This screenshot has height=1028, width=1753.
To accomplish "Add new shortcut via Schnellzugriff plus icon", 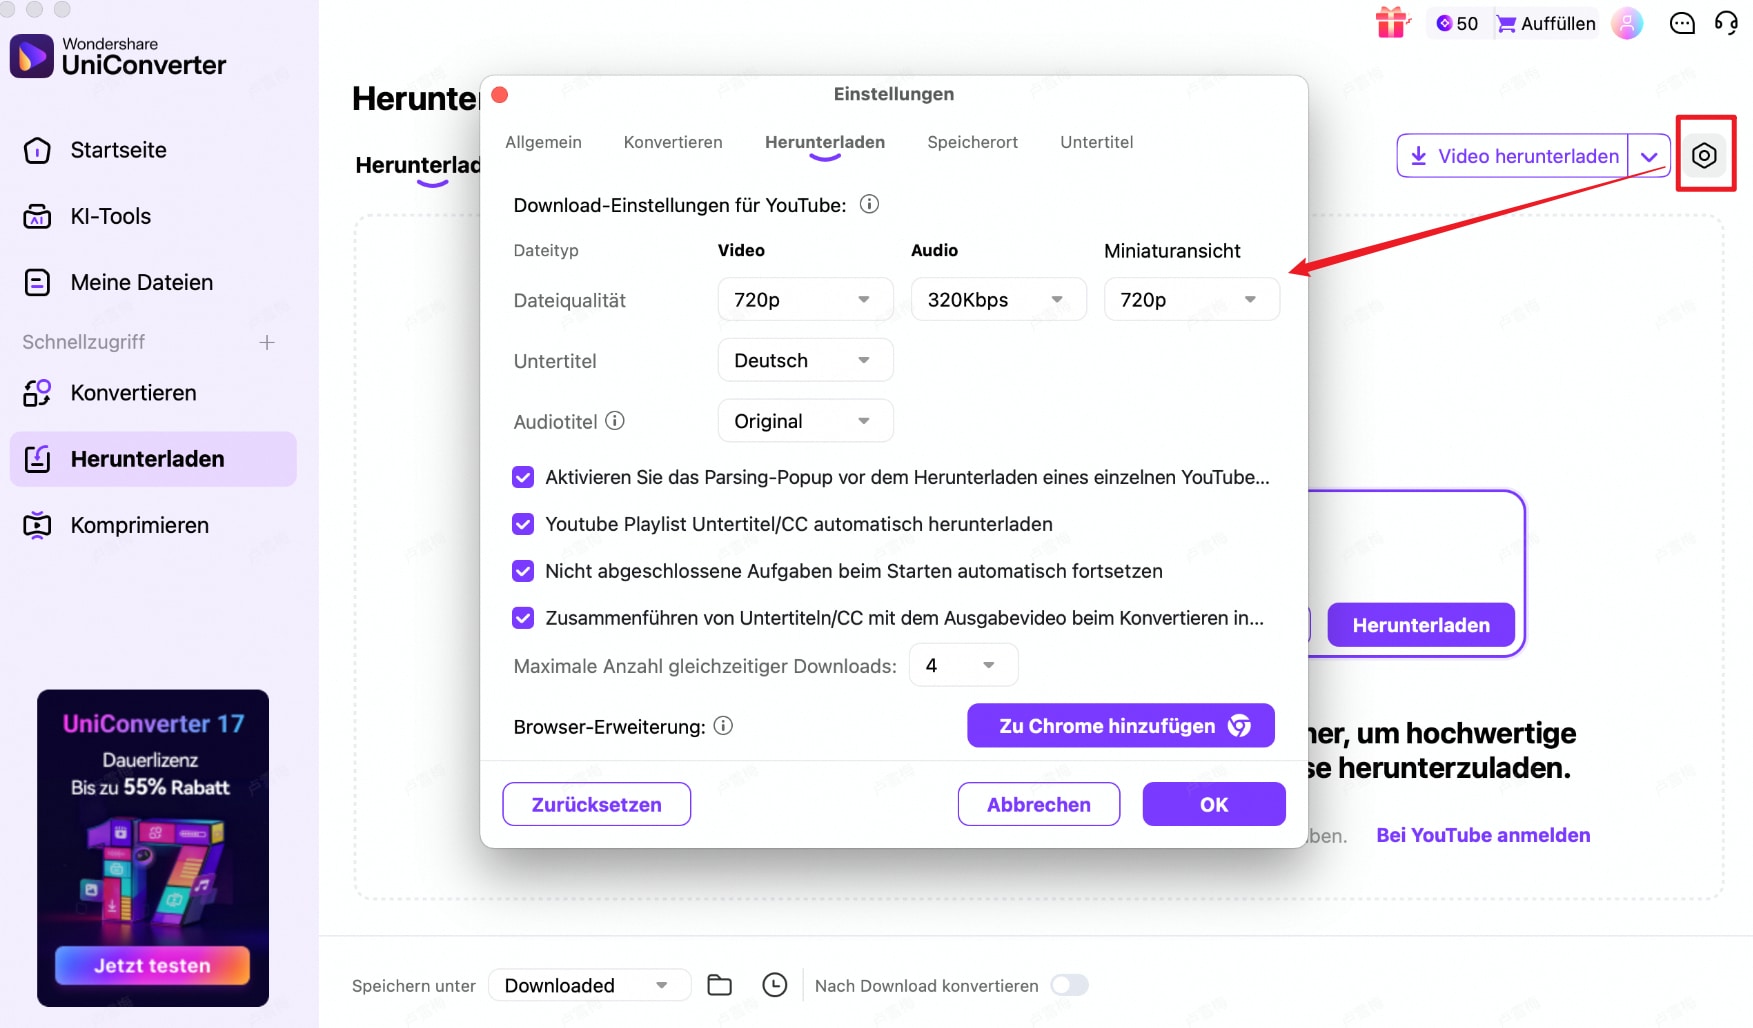I will click(266, 342).
